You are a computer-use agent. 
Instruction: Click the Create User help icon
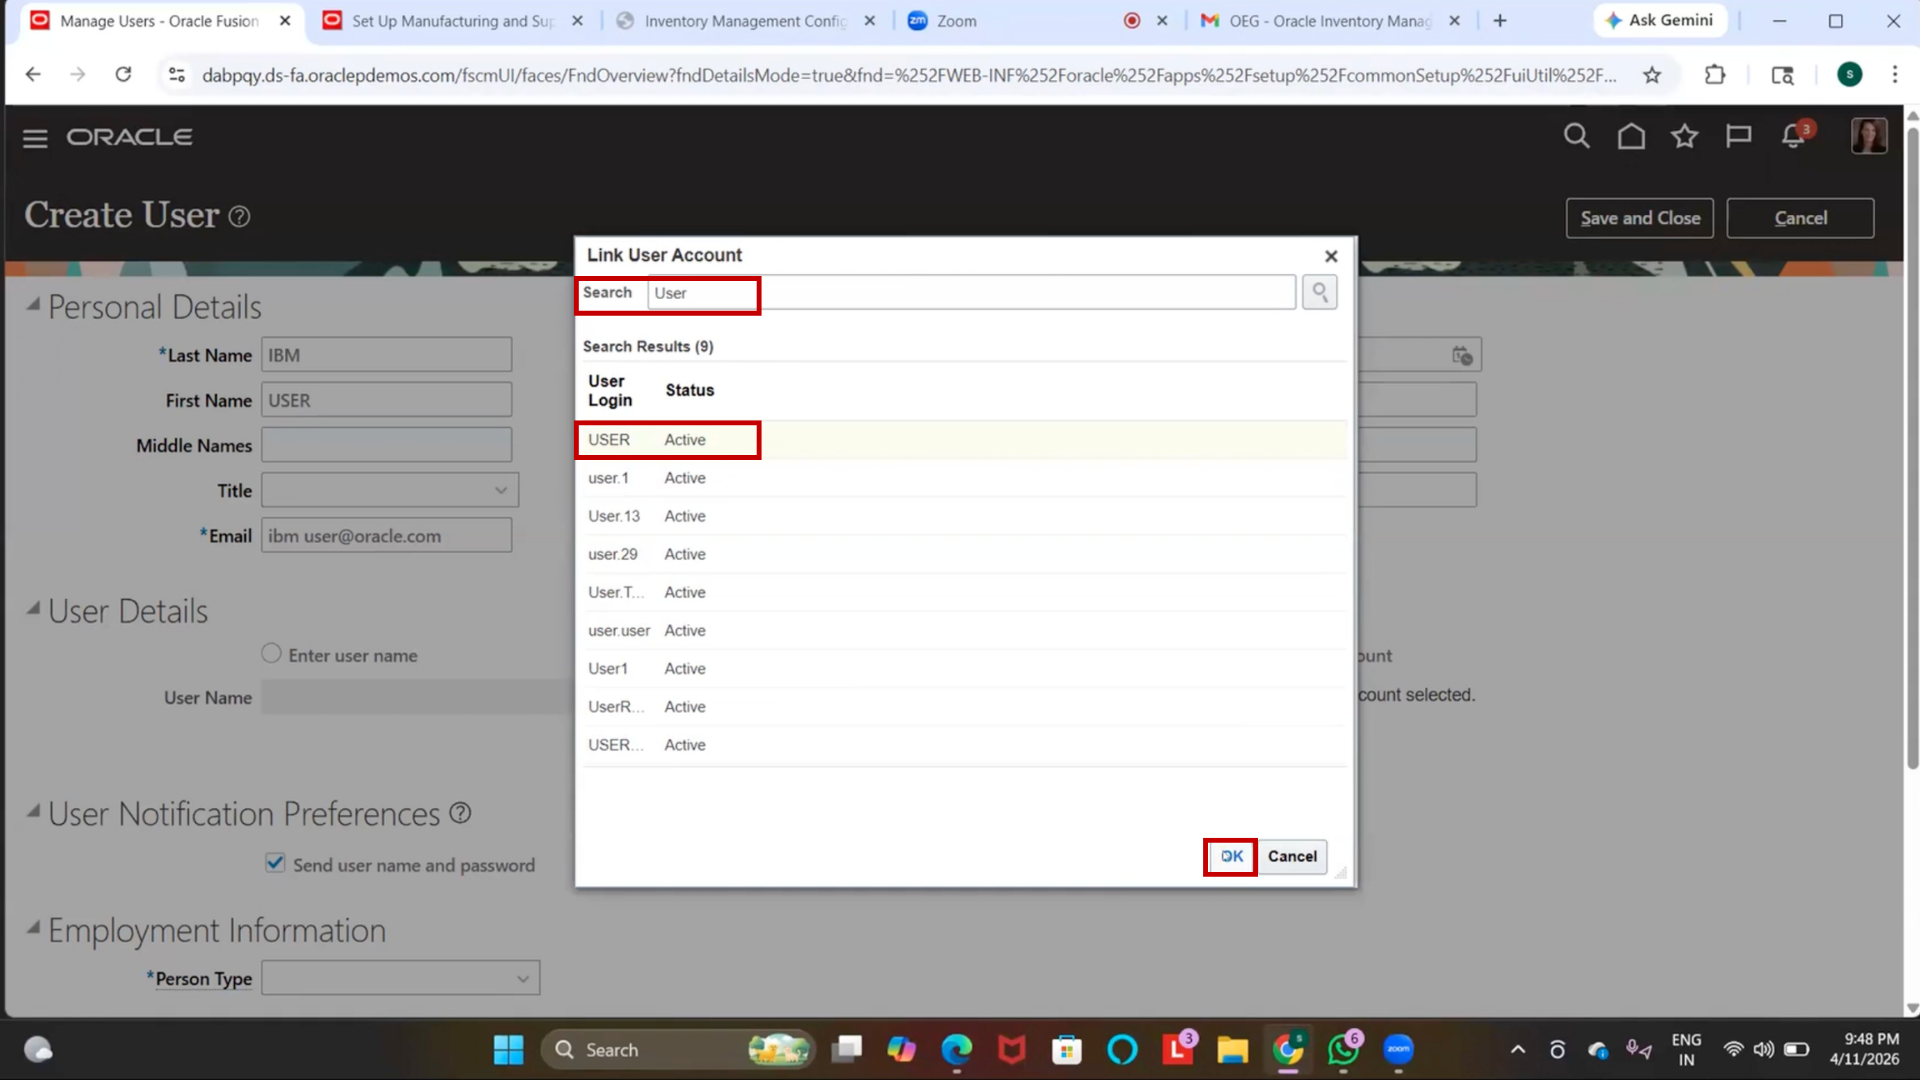tap(239, 216)
